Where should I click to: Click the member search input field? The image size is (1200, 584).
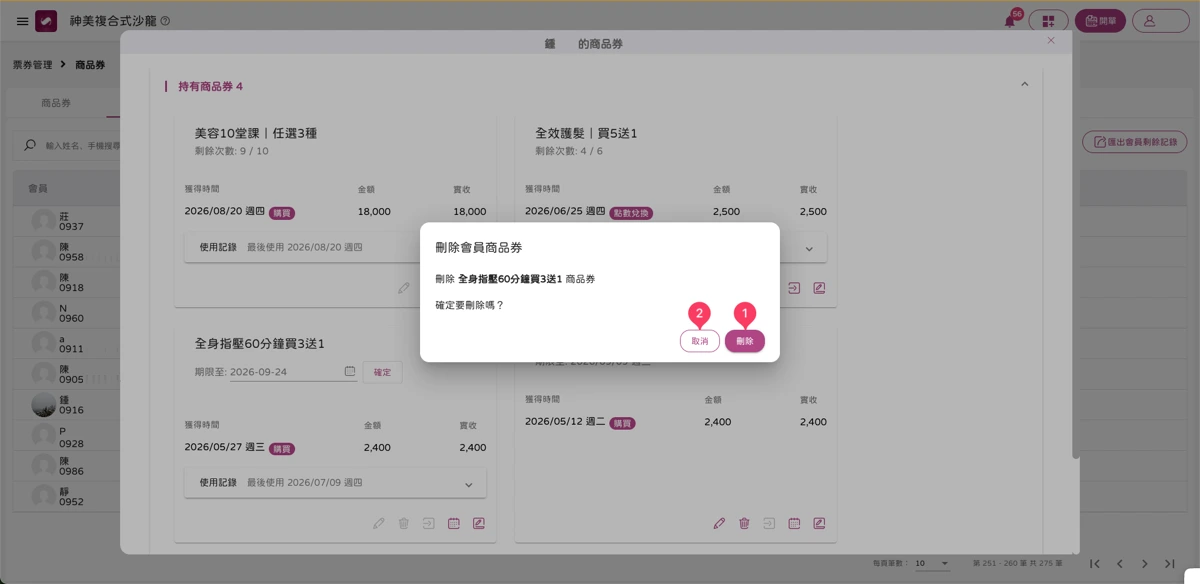(82, 146)
